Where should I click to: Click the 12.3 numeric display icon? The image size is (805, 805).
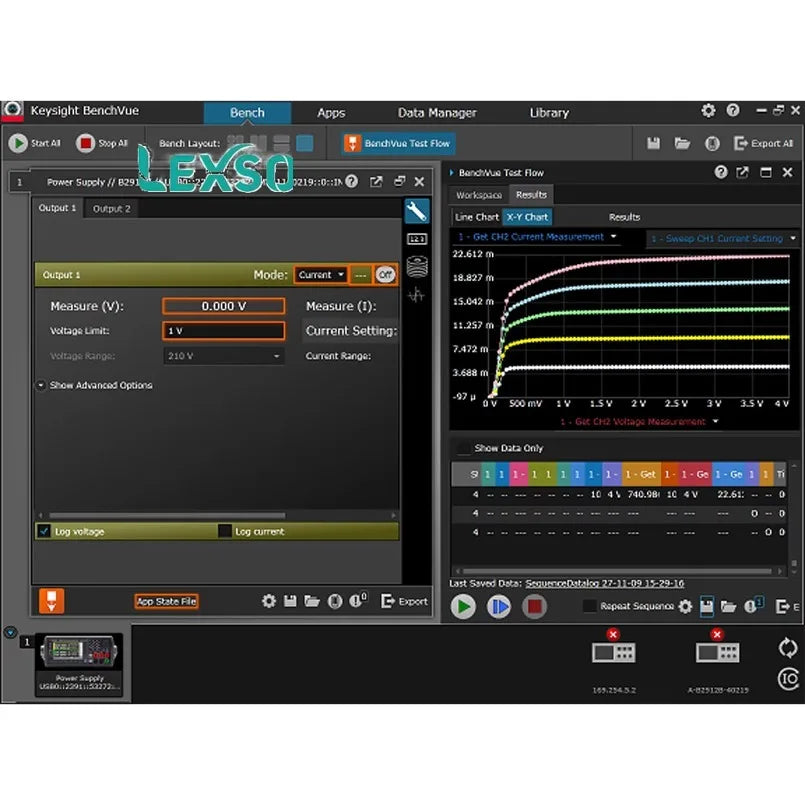pos(416,239)
